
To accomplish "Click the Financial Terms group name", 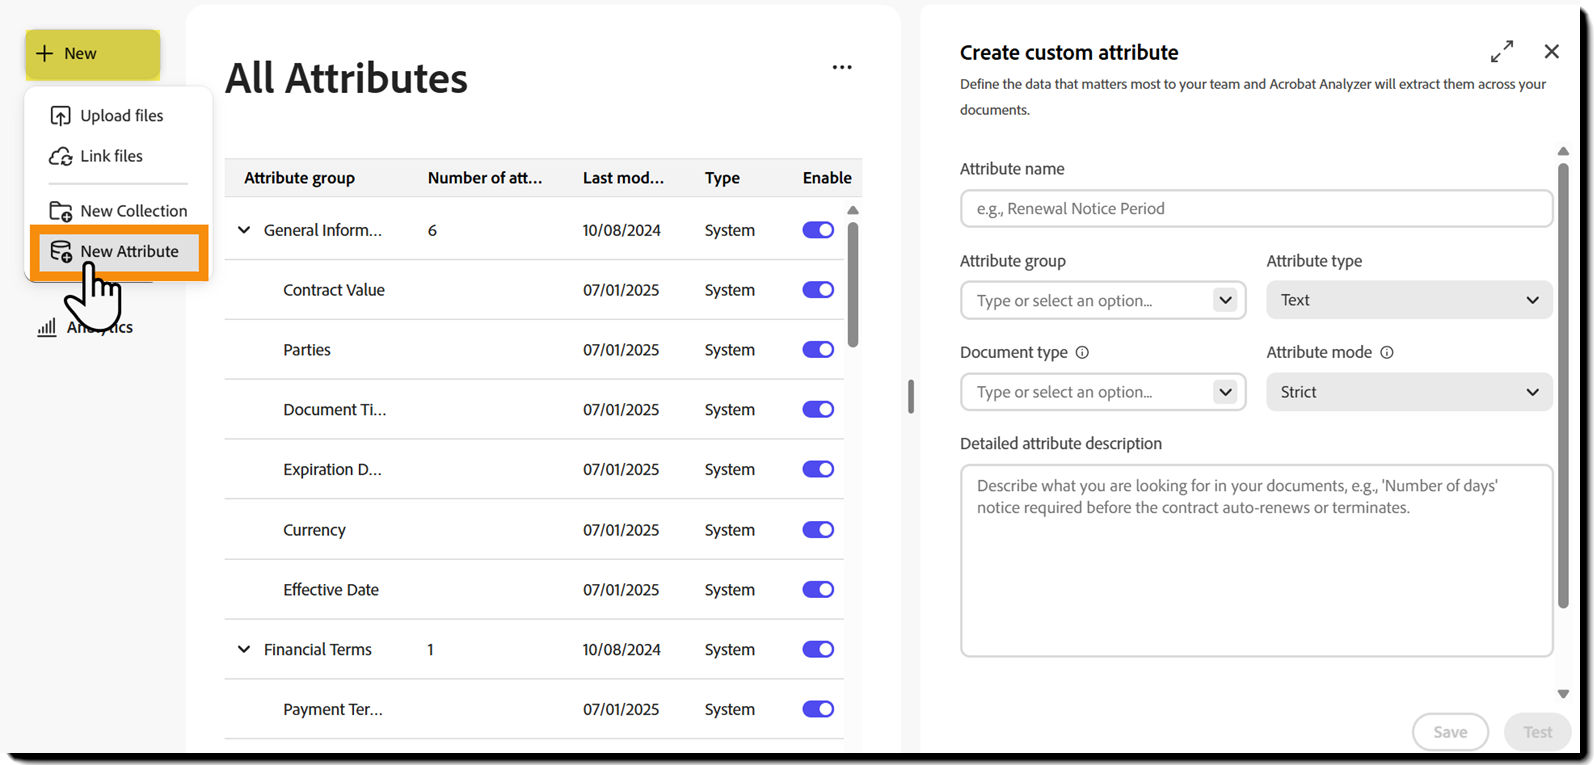I will pos(318,650).
